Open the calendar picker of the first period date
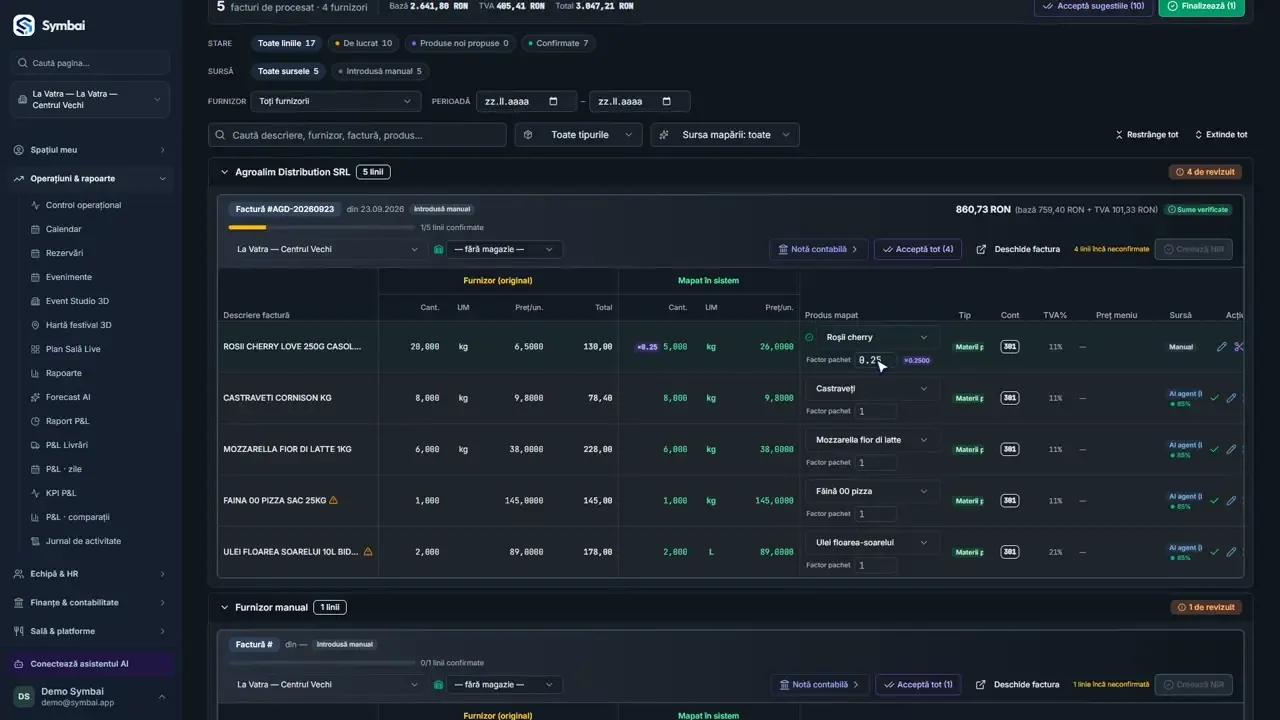Viewport: 1280px width, 720px height. [x=553, y=102]
